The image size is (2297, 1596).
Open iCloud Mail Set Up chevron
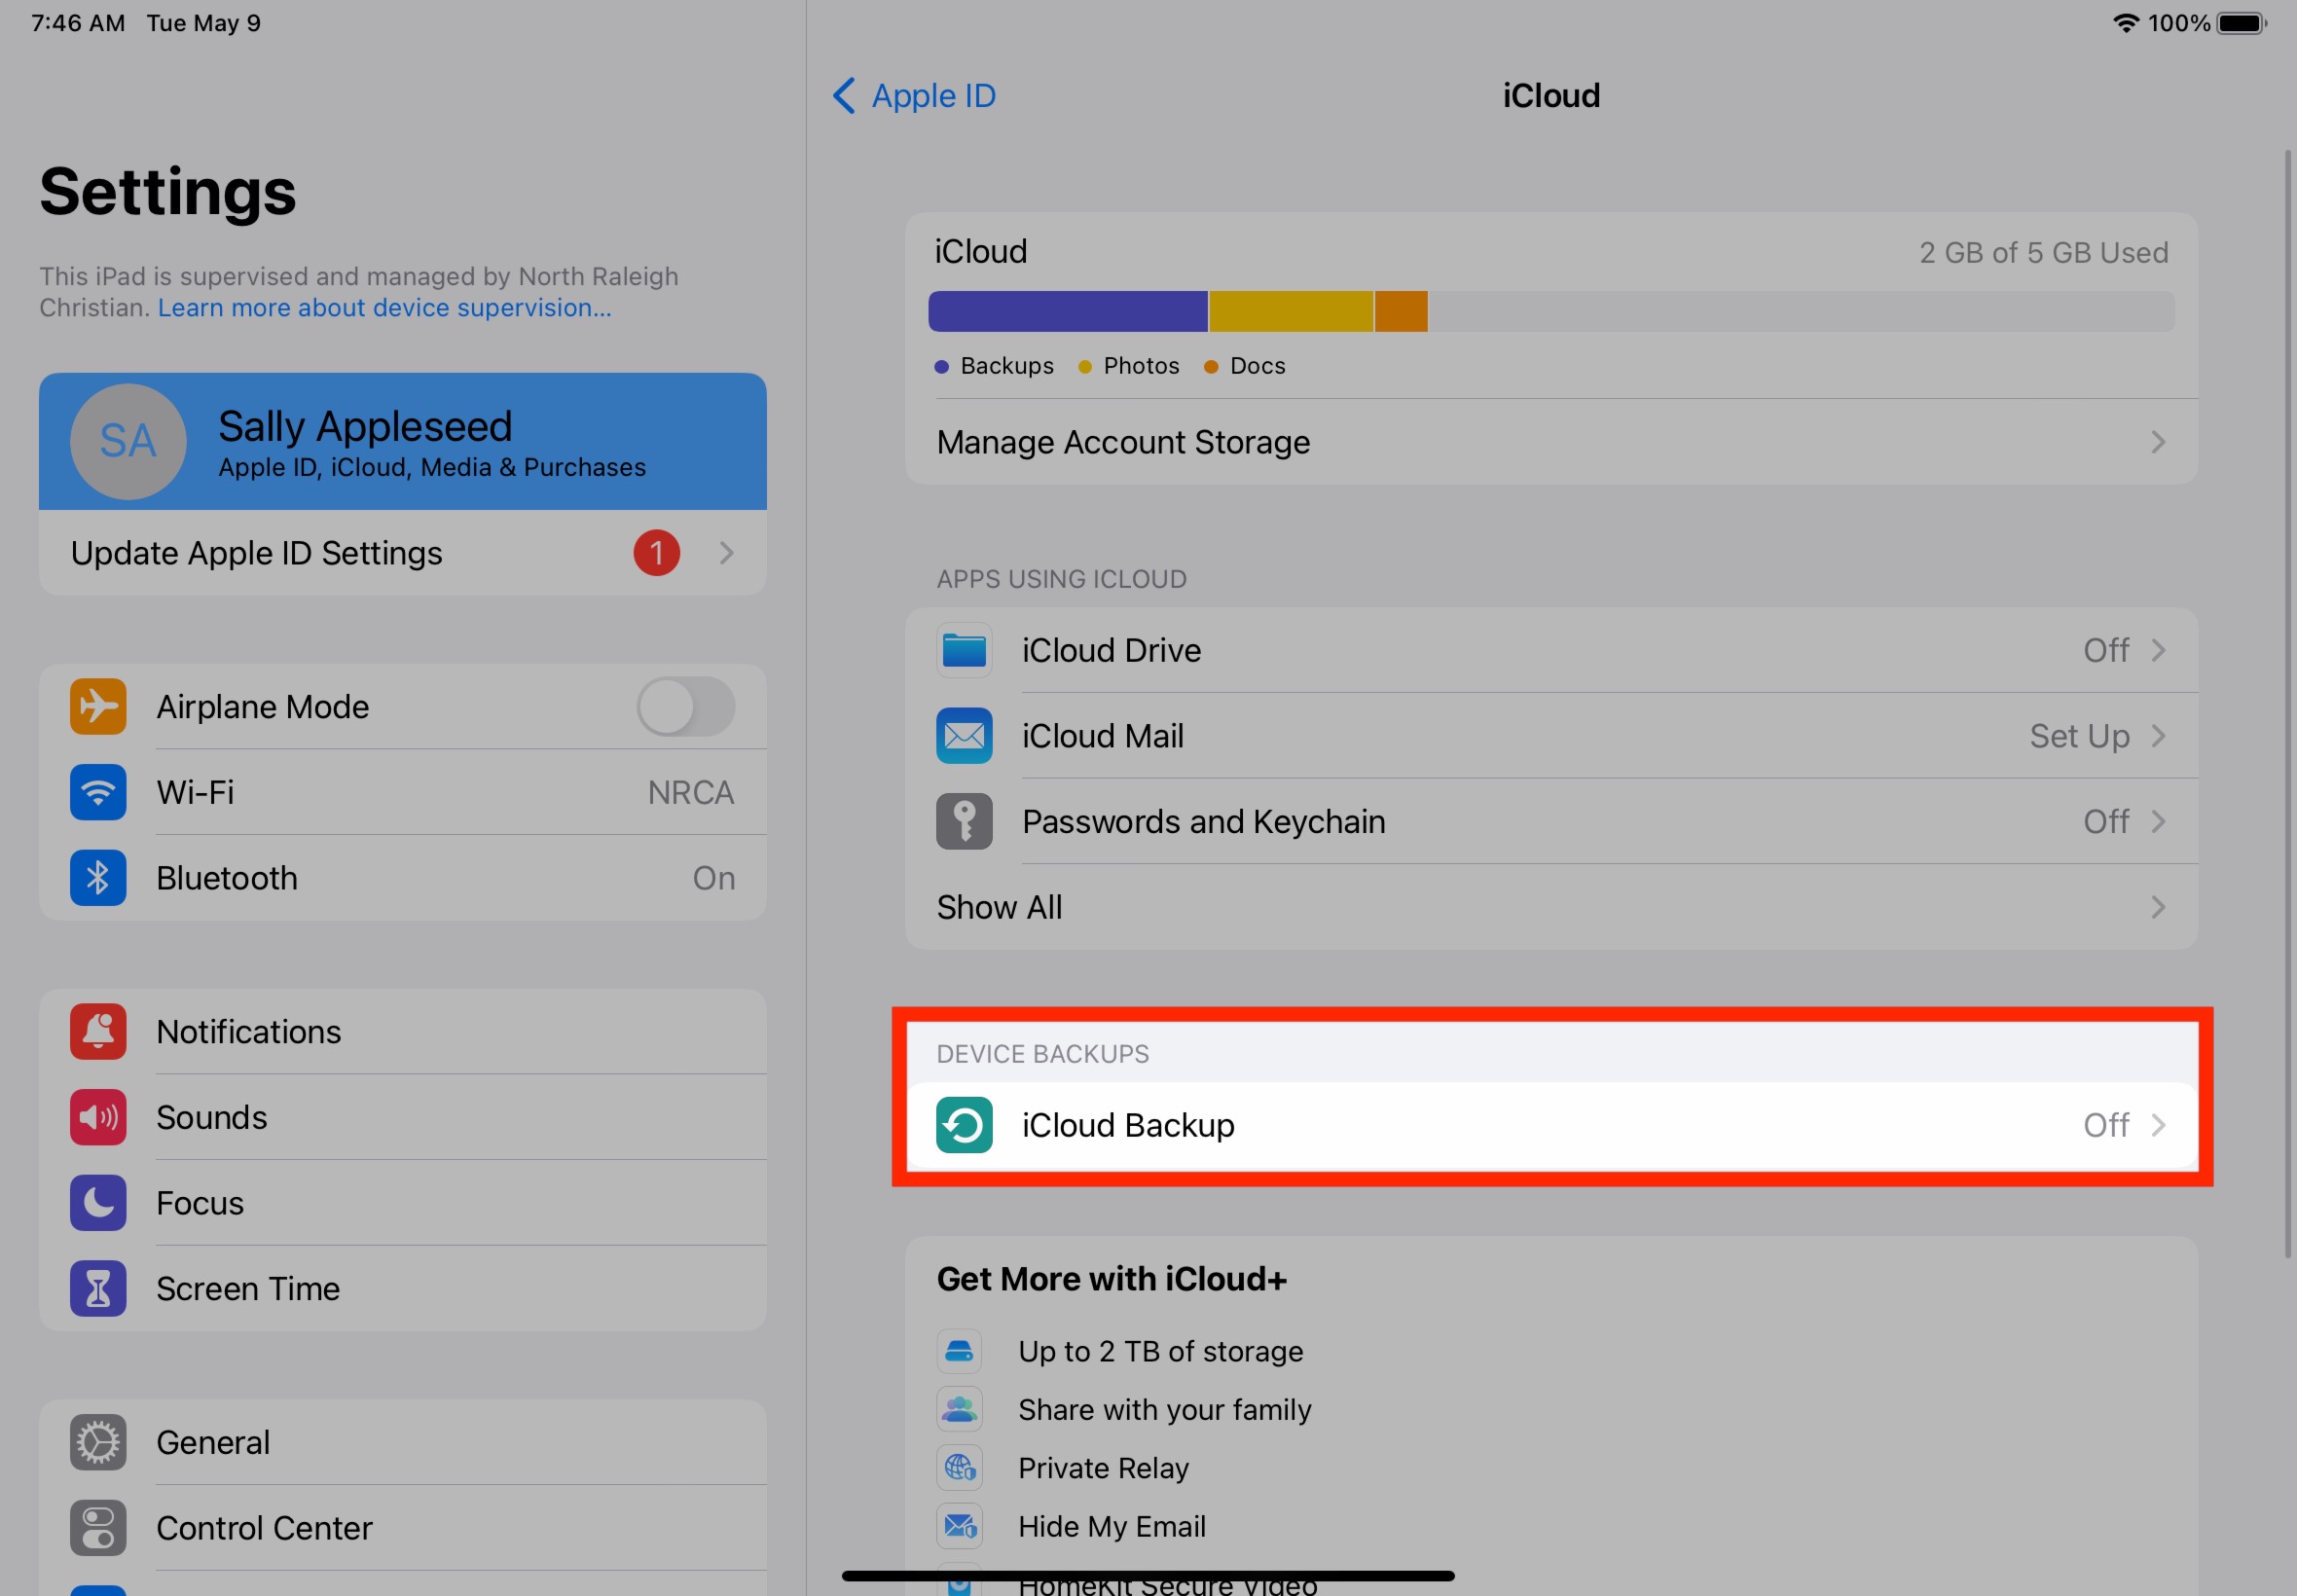point(2158,736)
